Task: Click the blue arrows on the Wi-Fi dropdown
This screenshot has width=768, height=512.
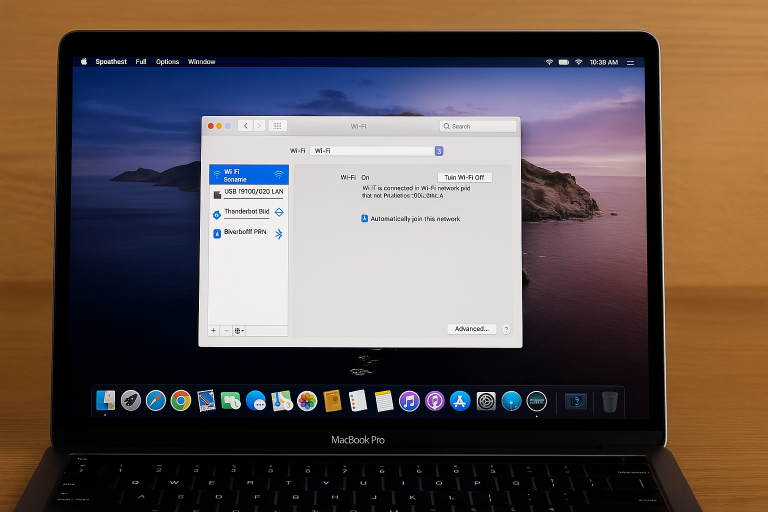Action: point(439,151)
